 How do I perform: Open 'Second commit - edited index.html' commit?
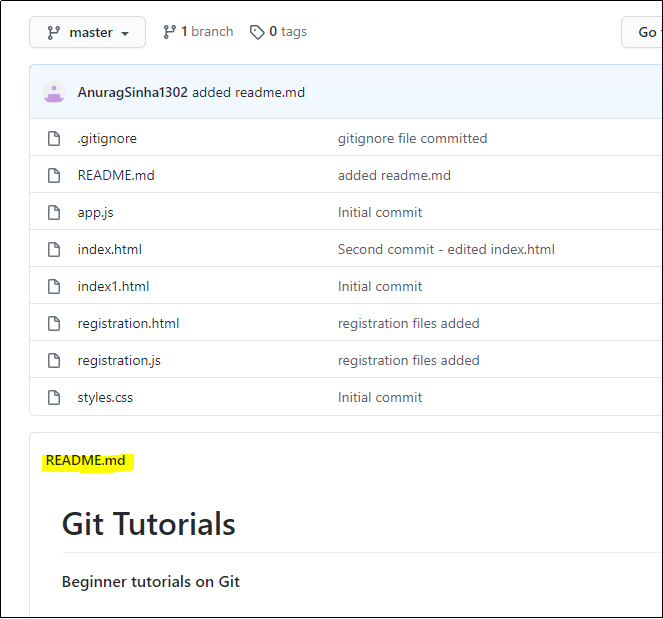pos(446,250)
